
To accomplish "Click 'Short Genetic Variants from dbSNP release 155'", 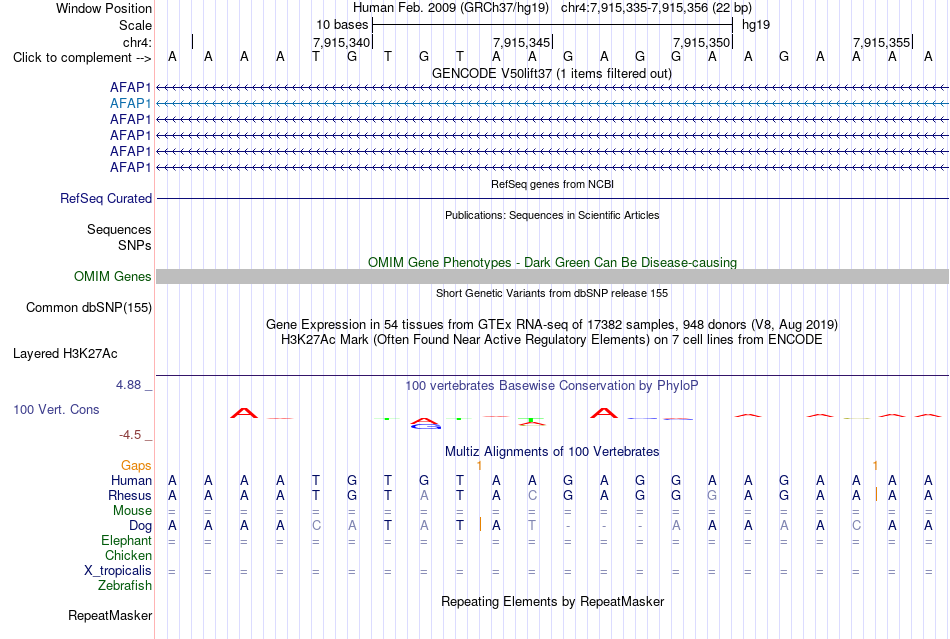I will [x=552, y=293].
